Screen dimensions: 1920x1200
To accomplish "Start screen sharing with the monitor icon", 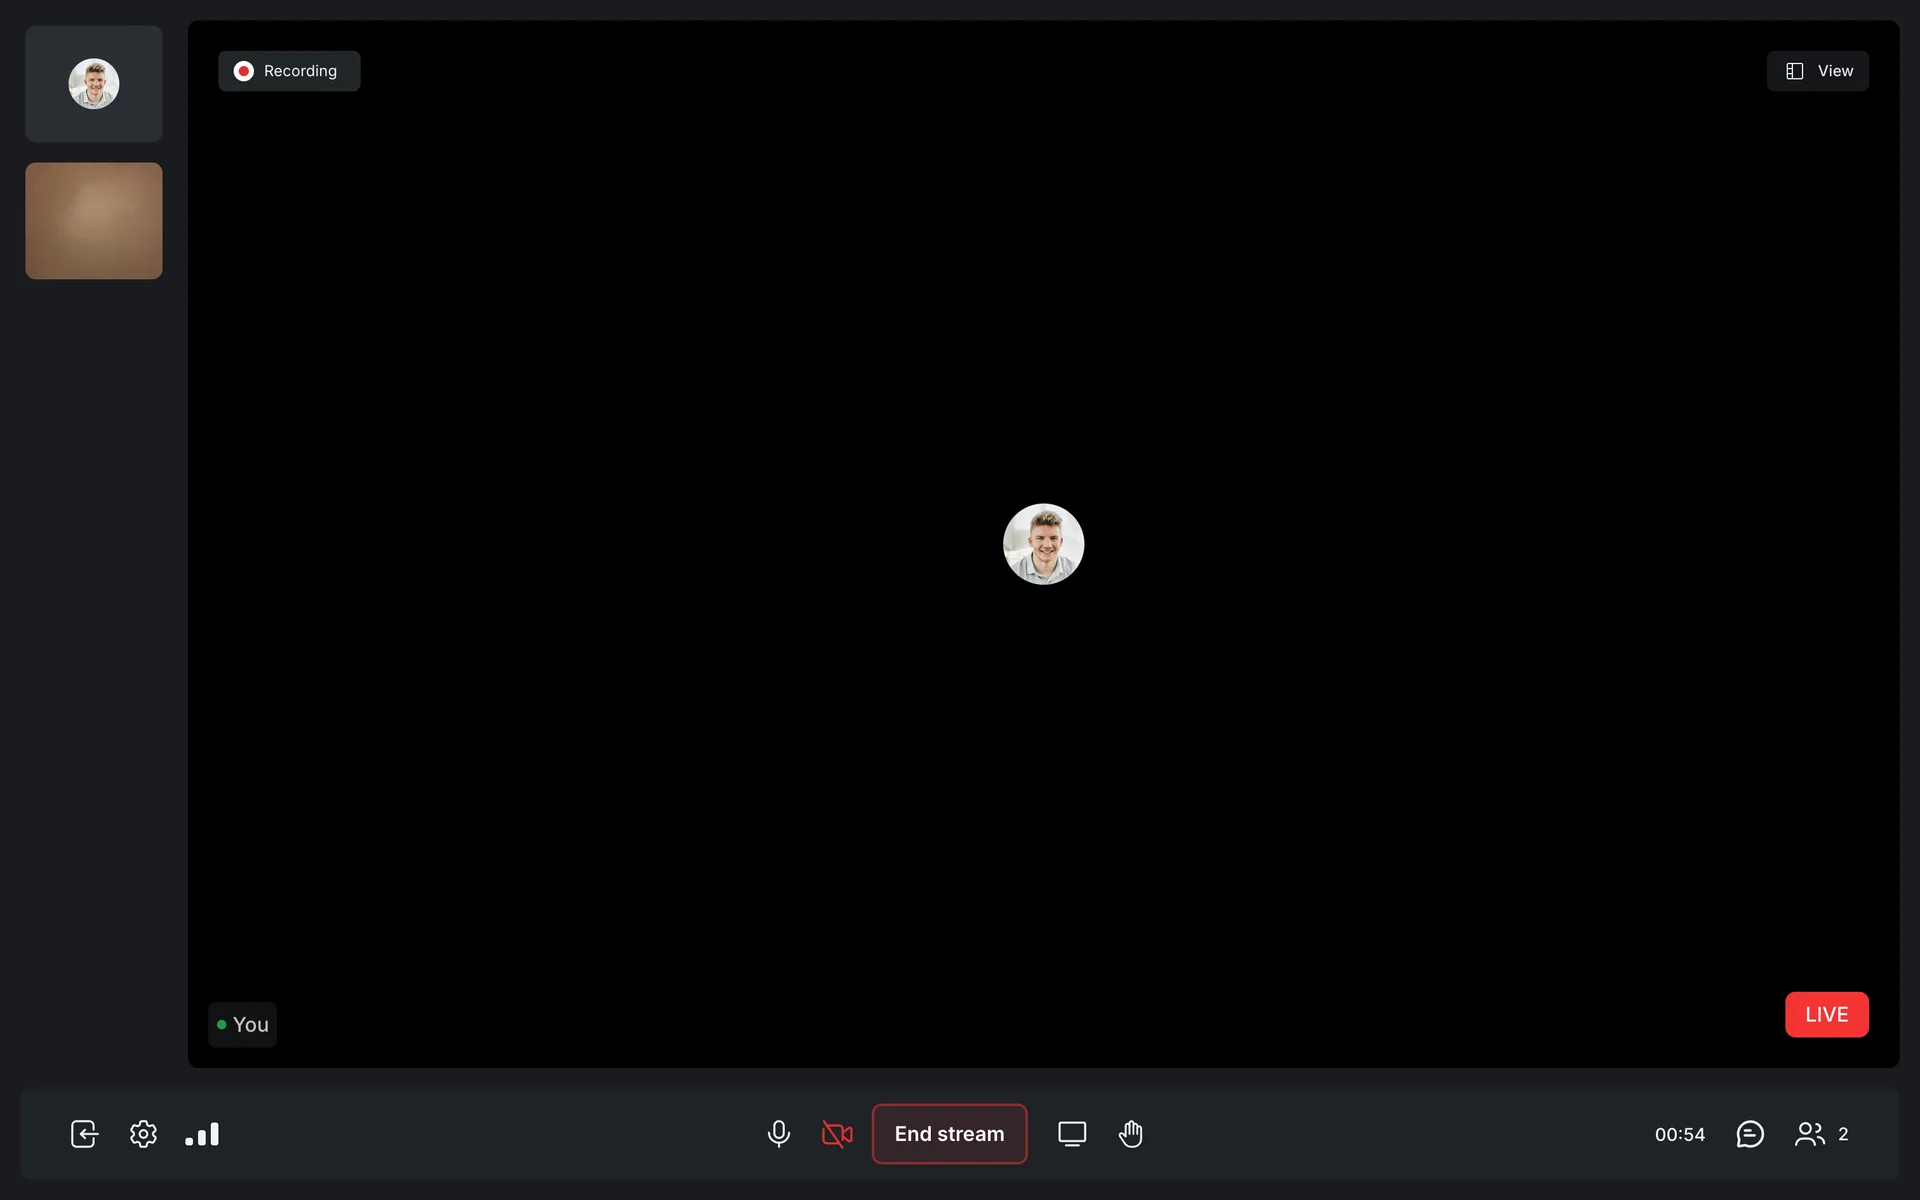I will click(x=1072, y=1134).
